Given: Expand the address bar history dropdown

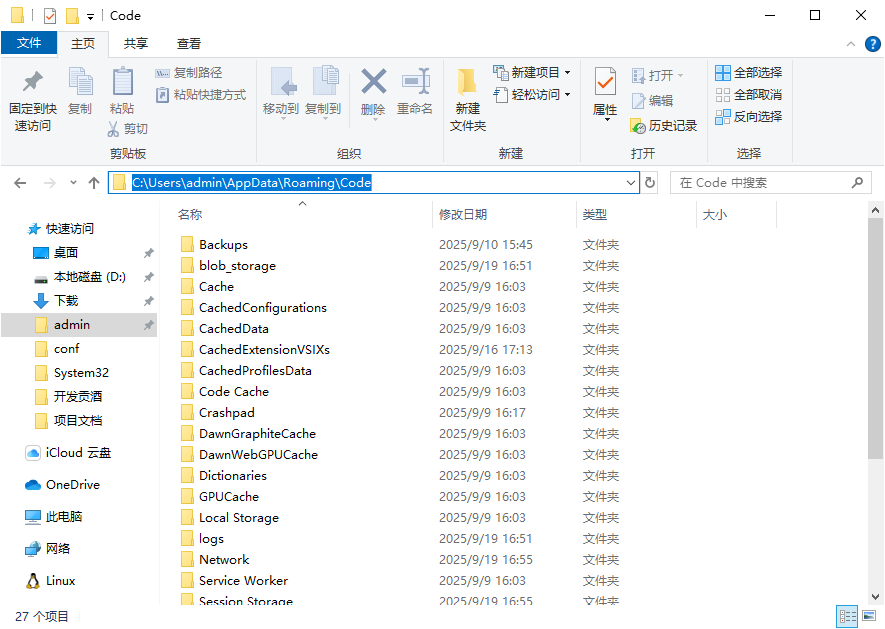Looking at the screenshot, I should tap(630, 183).
